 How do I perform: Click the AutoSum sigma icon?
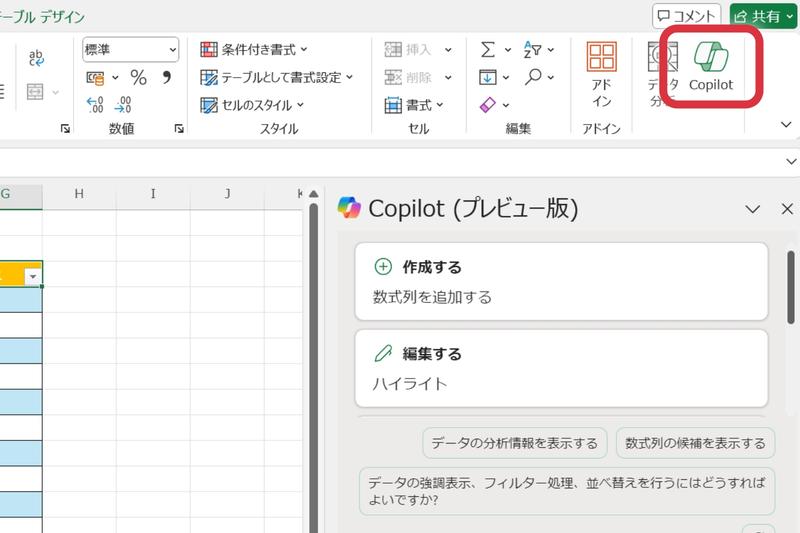pos(488,49)
